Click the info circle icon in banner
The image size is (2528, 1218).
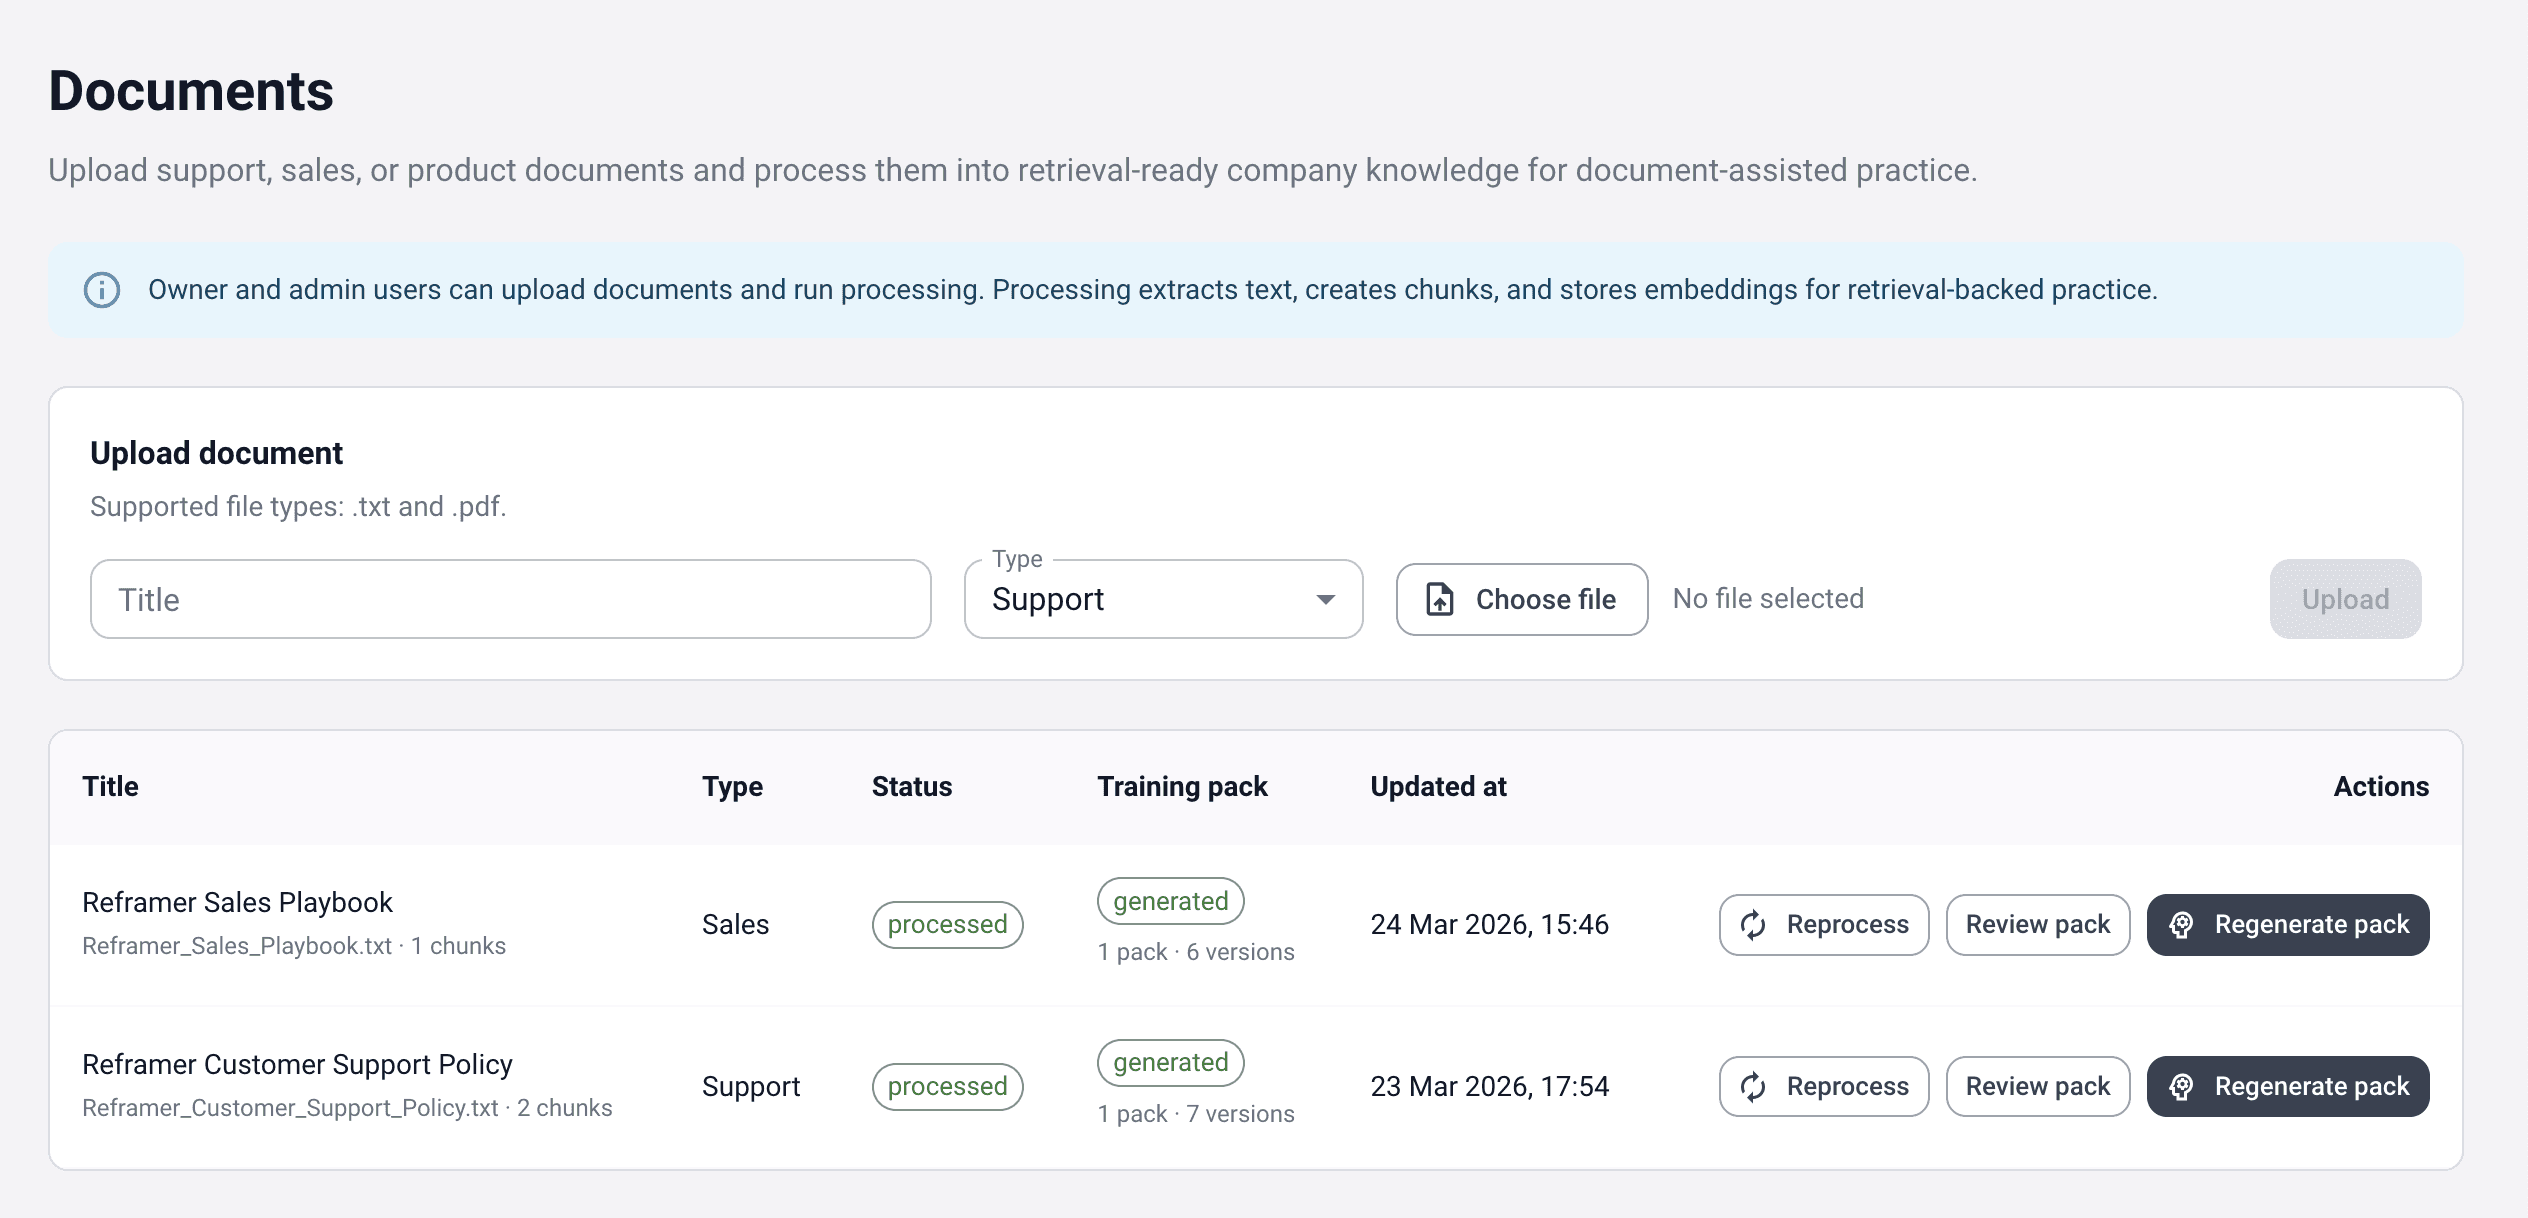[x=102, y=290]
